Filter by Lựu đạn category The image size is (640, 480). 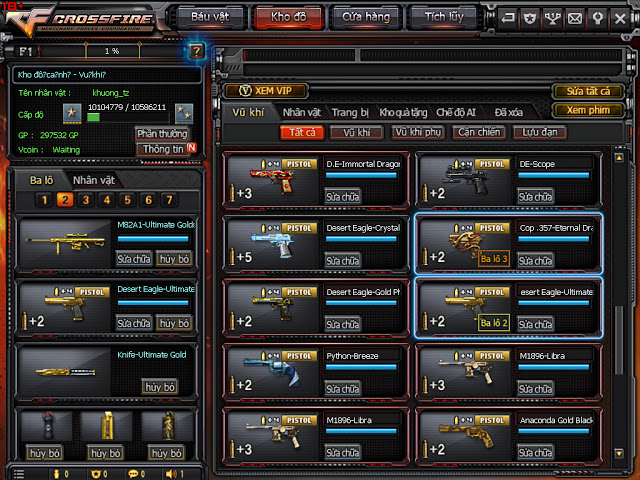tap(540, 133)
